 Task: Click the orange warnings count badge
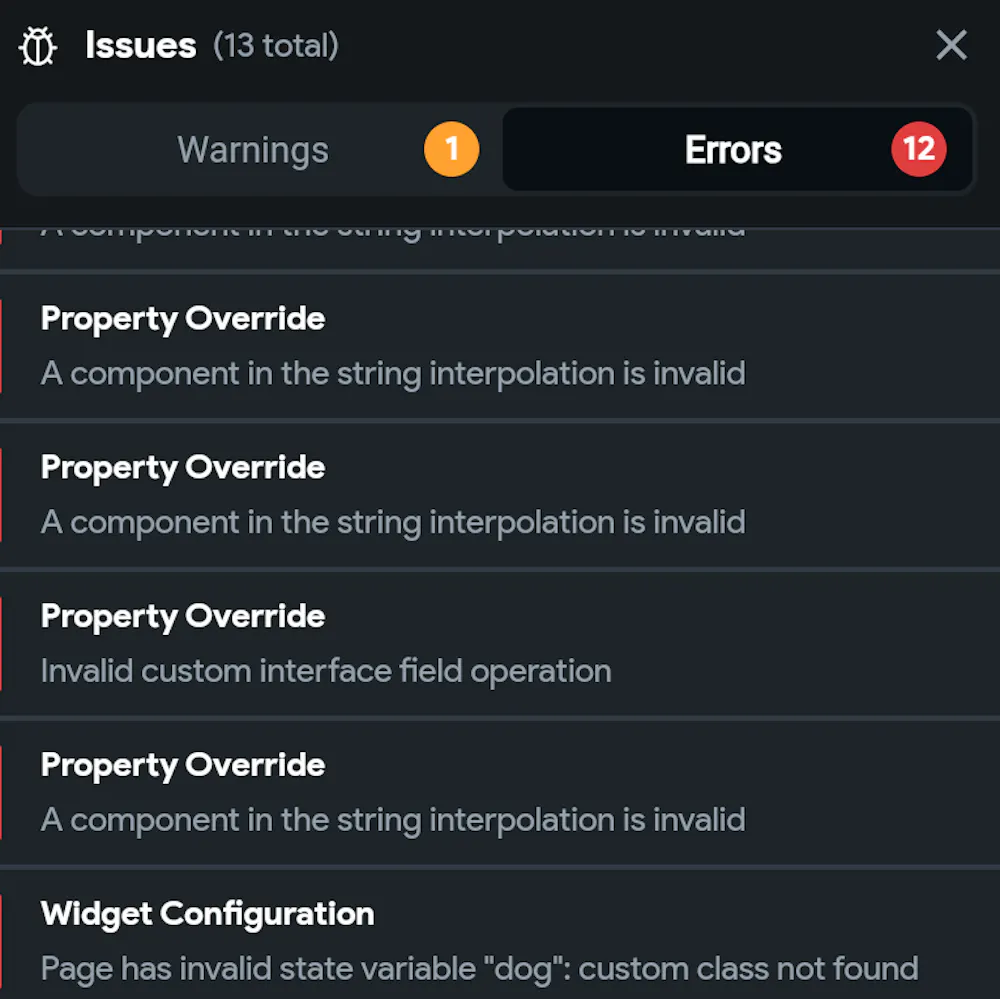(451, 150)
